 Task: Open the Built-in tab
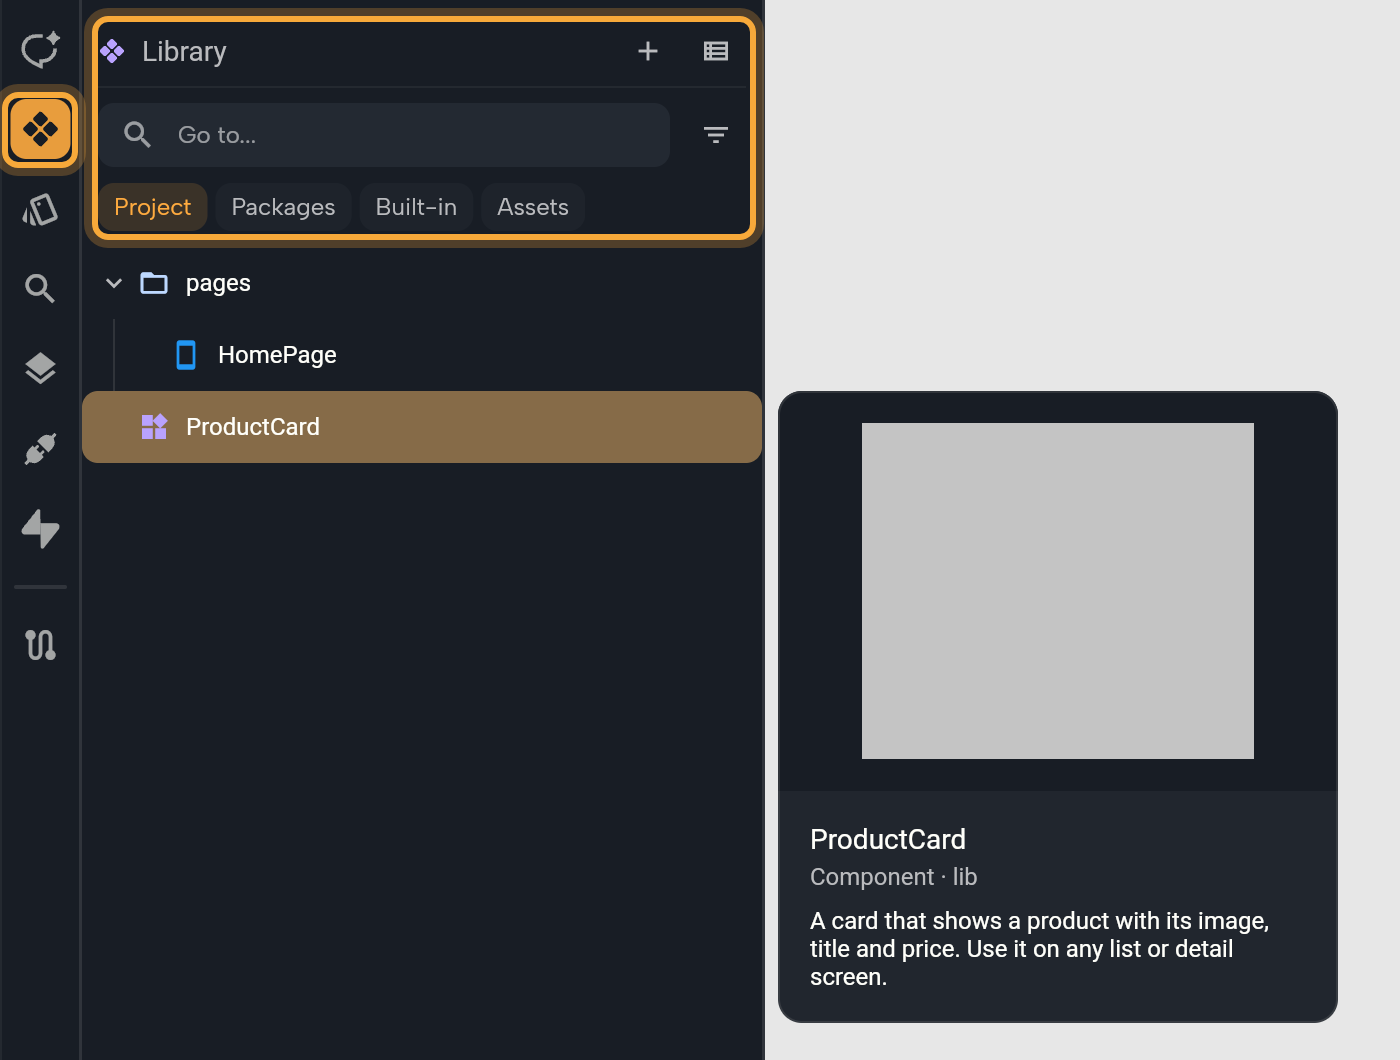(x=416, y=207)
